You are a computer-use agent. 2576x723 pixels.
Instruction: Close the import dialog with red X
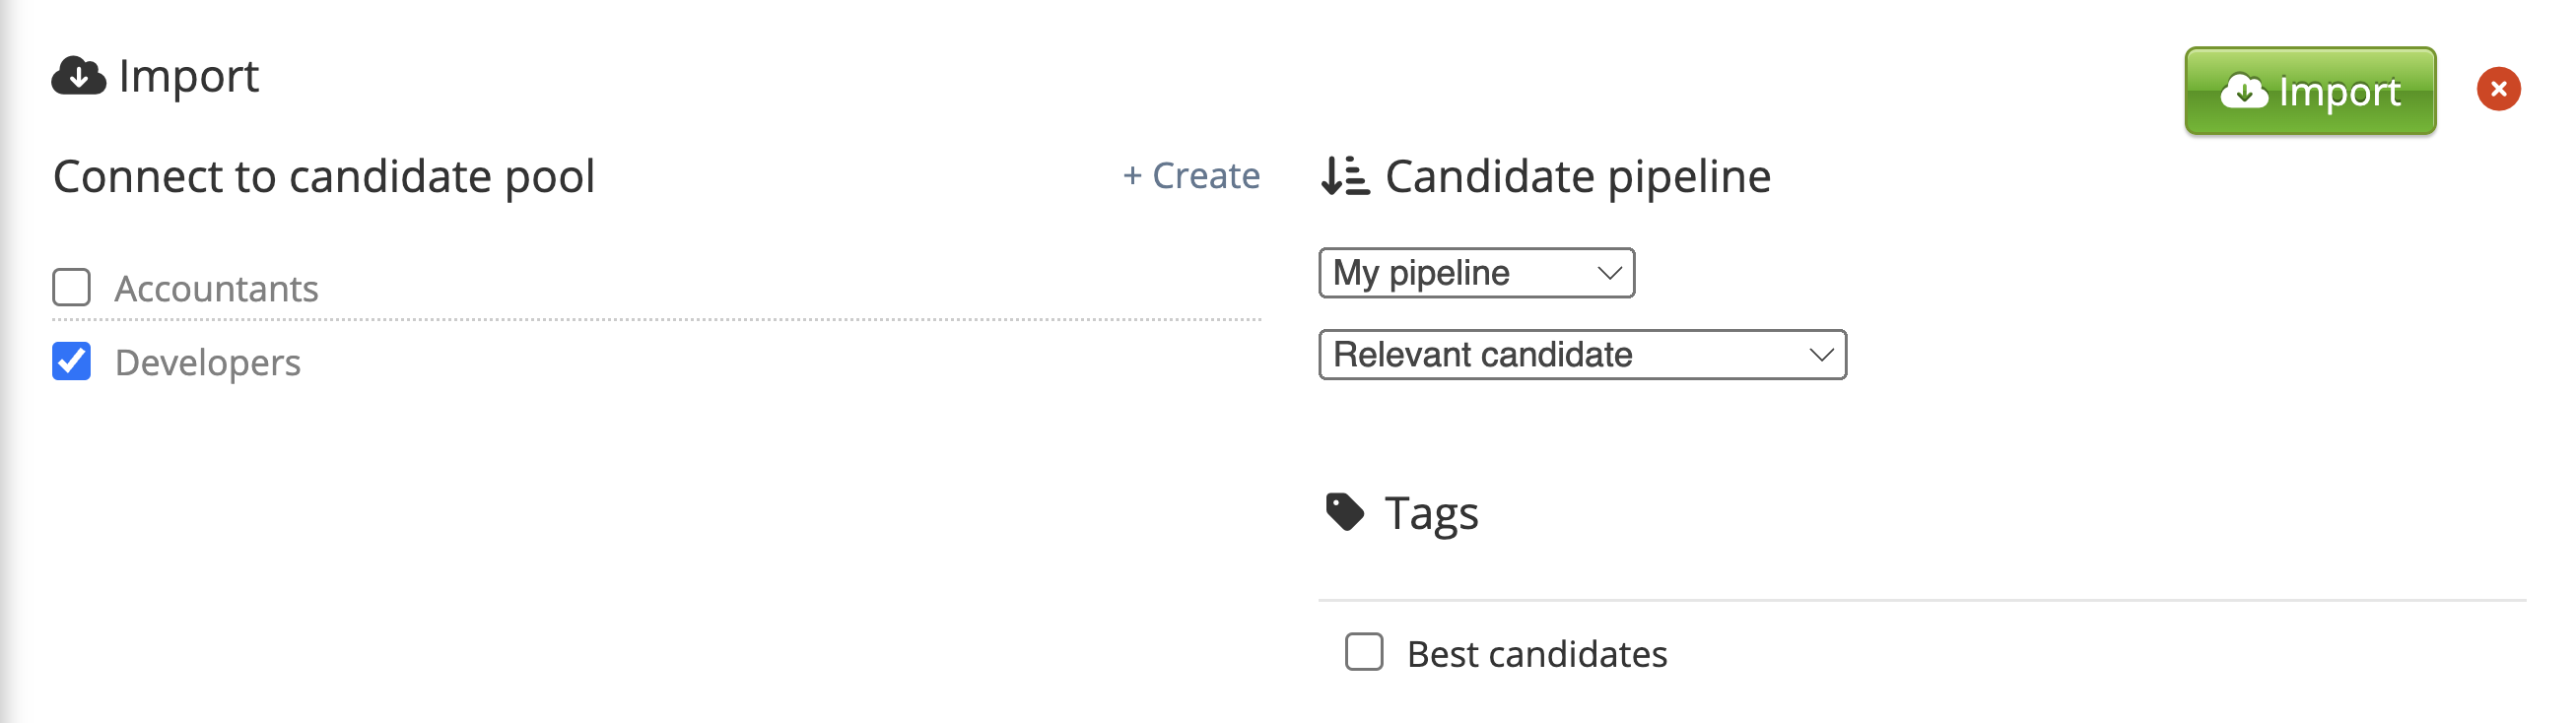point(2498,90)
